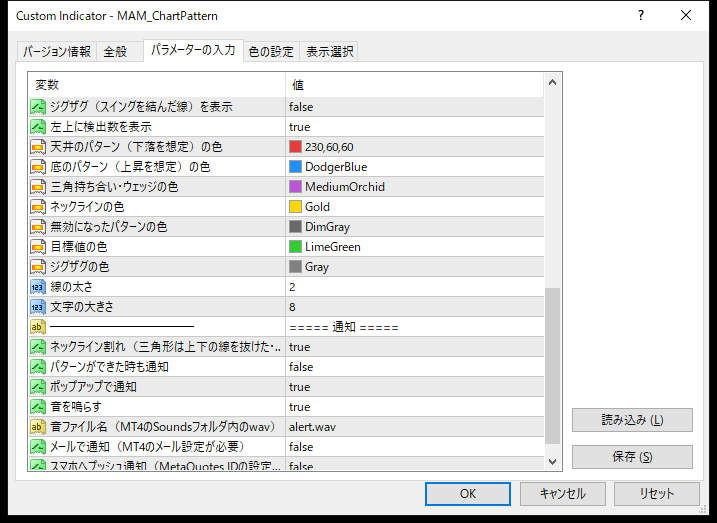Image resolution: width=717 pixels, height=523 pixels.
Task: Click the color-type icon beside 底のパターン（上昇を想定）の色
Action: click(x=38, y=167)
